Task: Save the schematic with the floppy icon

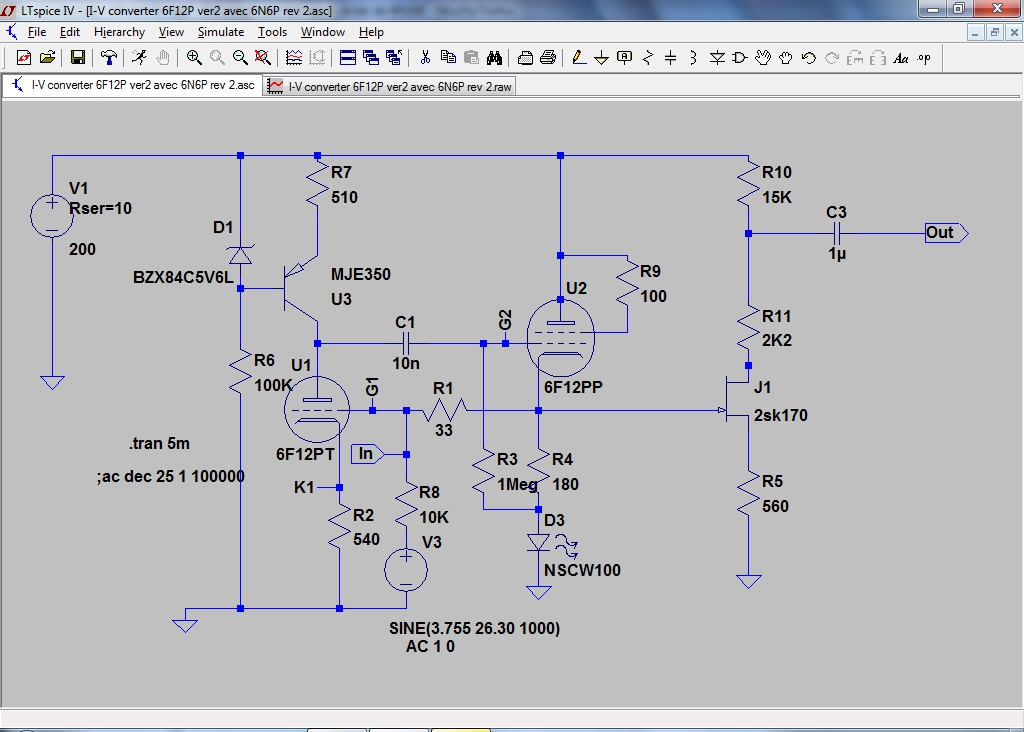Action: pyautogui.click(x=78, y=58)
